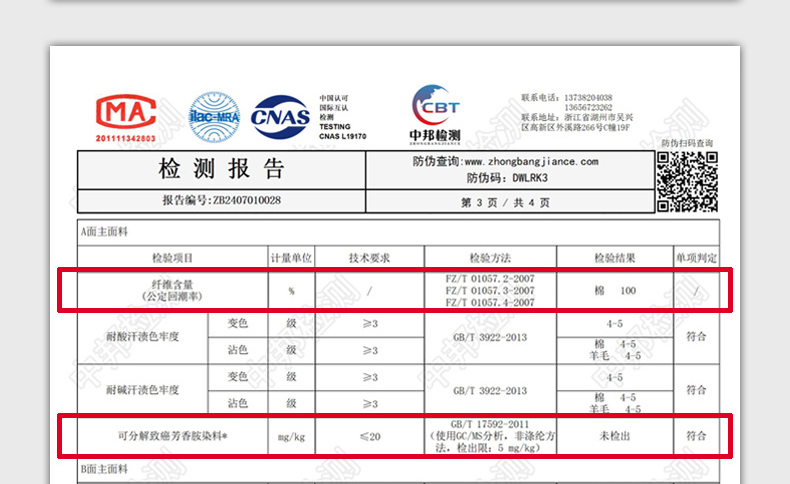Screen dimensions: 790x484
Task: Click the 棉 100 fiber content result
Action: pyautogui.click(x=614, y=290)
